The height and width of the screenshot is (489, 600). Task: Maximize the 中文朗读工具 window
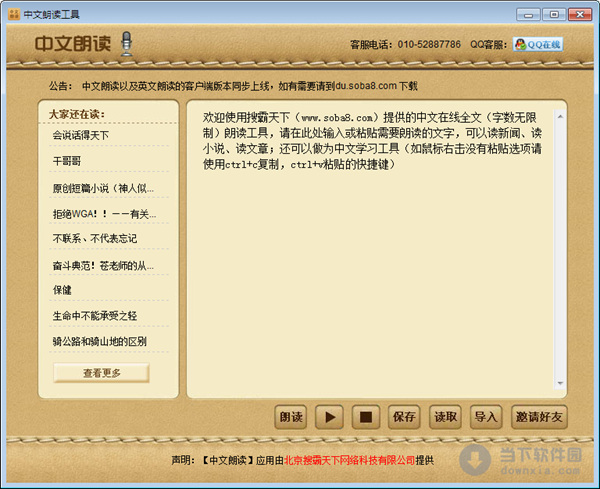point(554,15)
